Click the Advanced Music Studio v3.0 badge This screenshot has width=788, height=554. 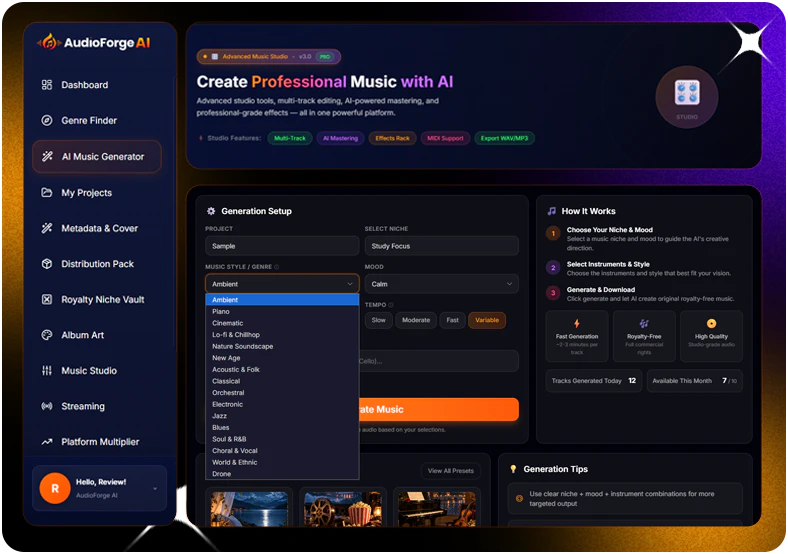[x=269, y=56]
